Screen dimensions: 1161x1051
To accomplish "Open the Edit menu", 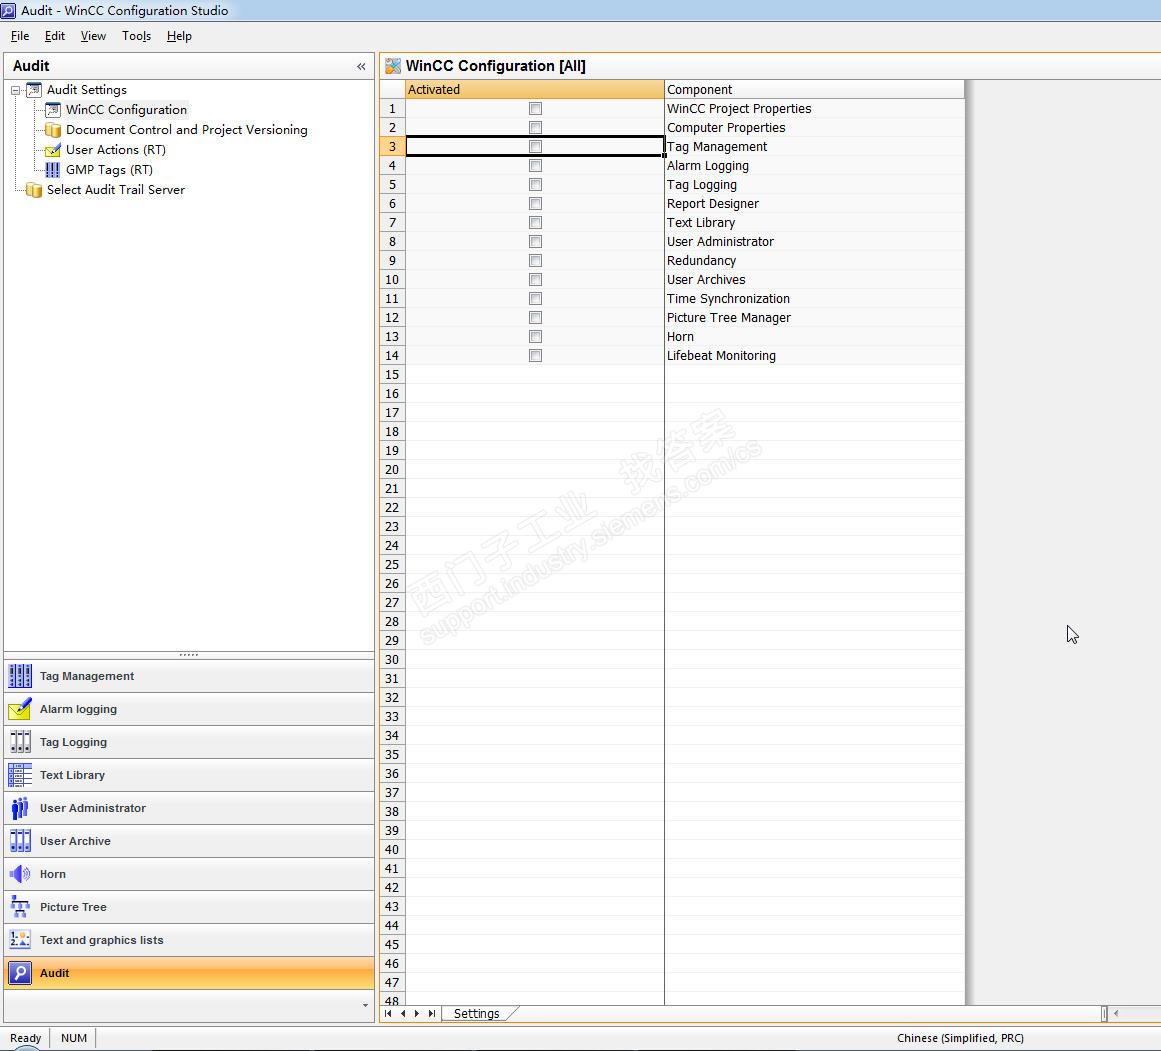I will pyautogui.click(x=55, y=36).
